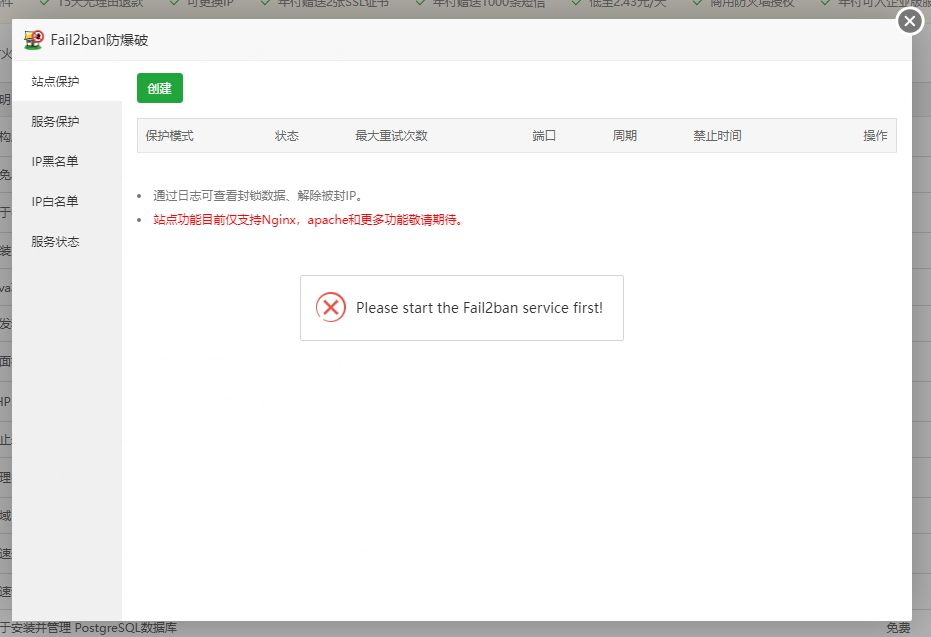Open the IP白名单 tab

pos(66,201)
